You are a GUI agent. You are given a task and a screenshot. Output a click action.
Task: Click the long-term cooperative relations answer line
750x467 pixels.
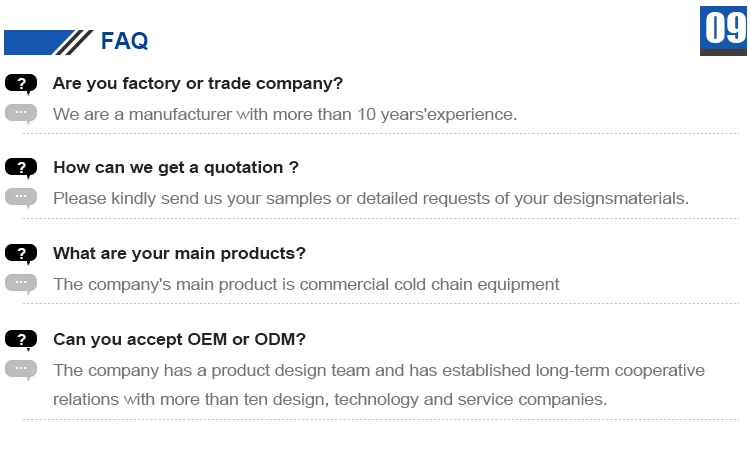pyautogui.click(x=379, y=370)
